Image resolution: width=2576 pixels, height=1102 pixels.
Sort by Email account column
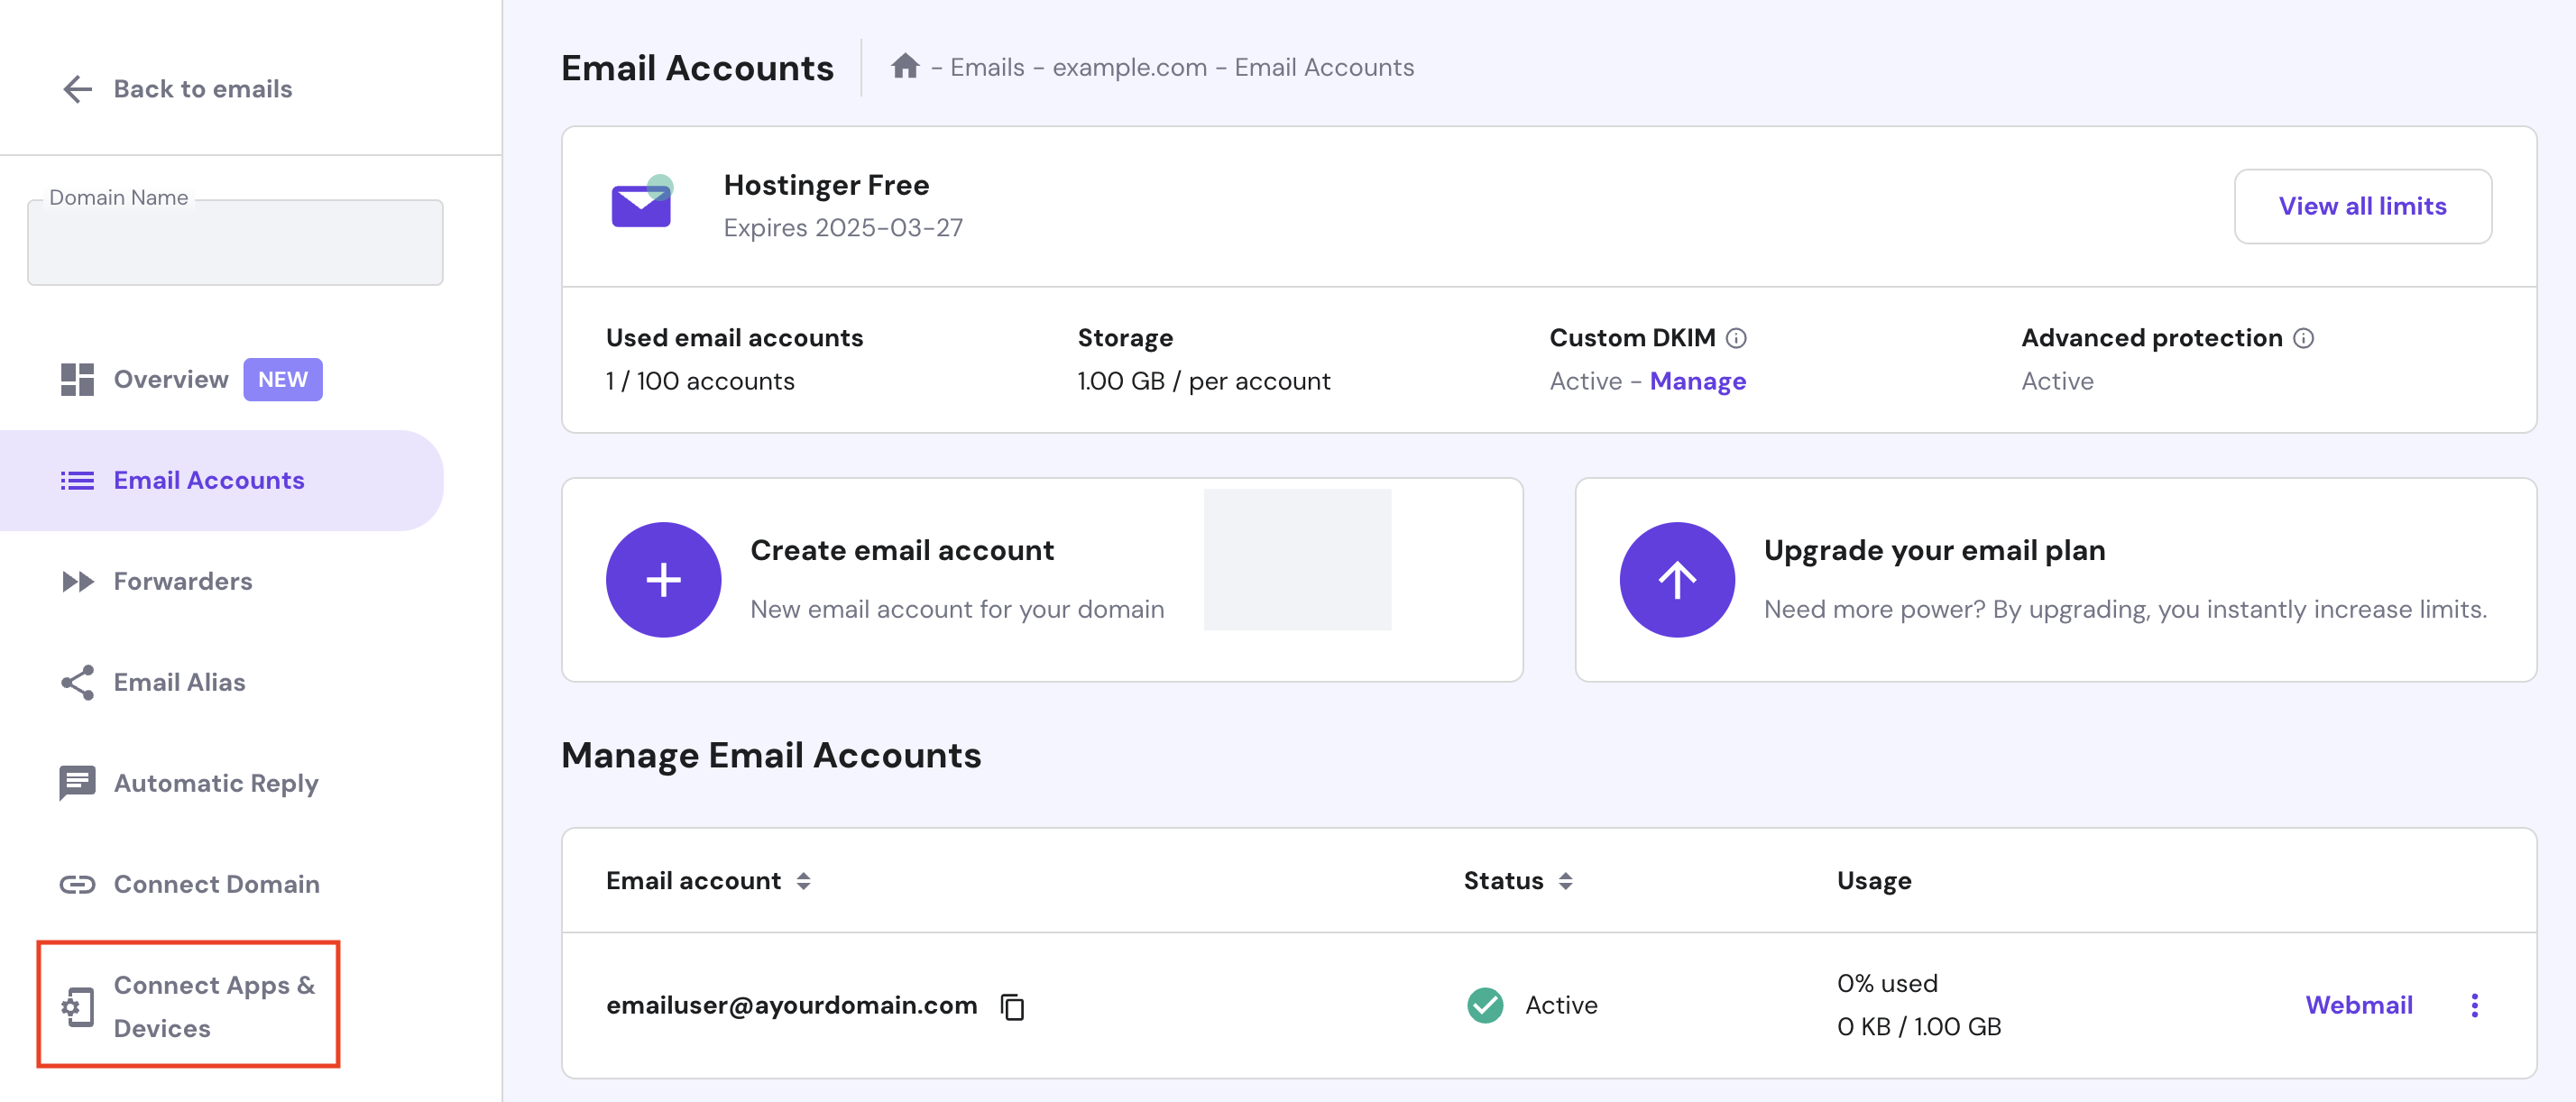point(803,881)
